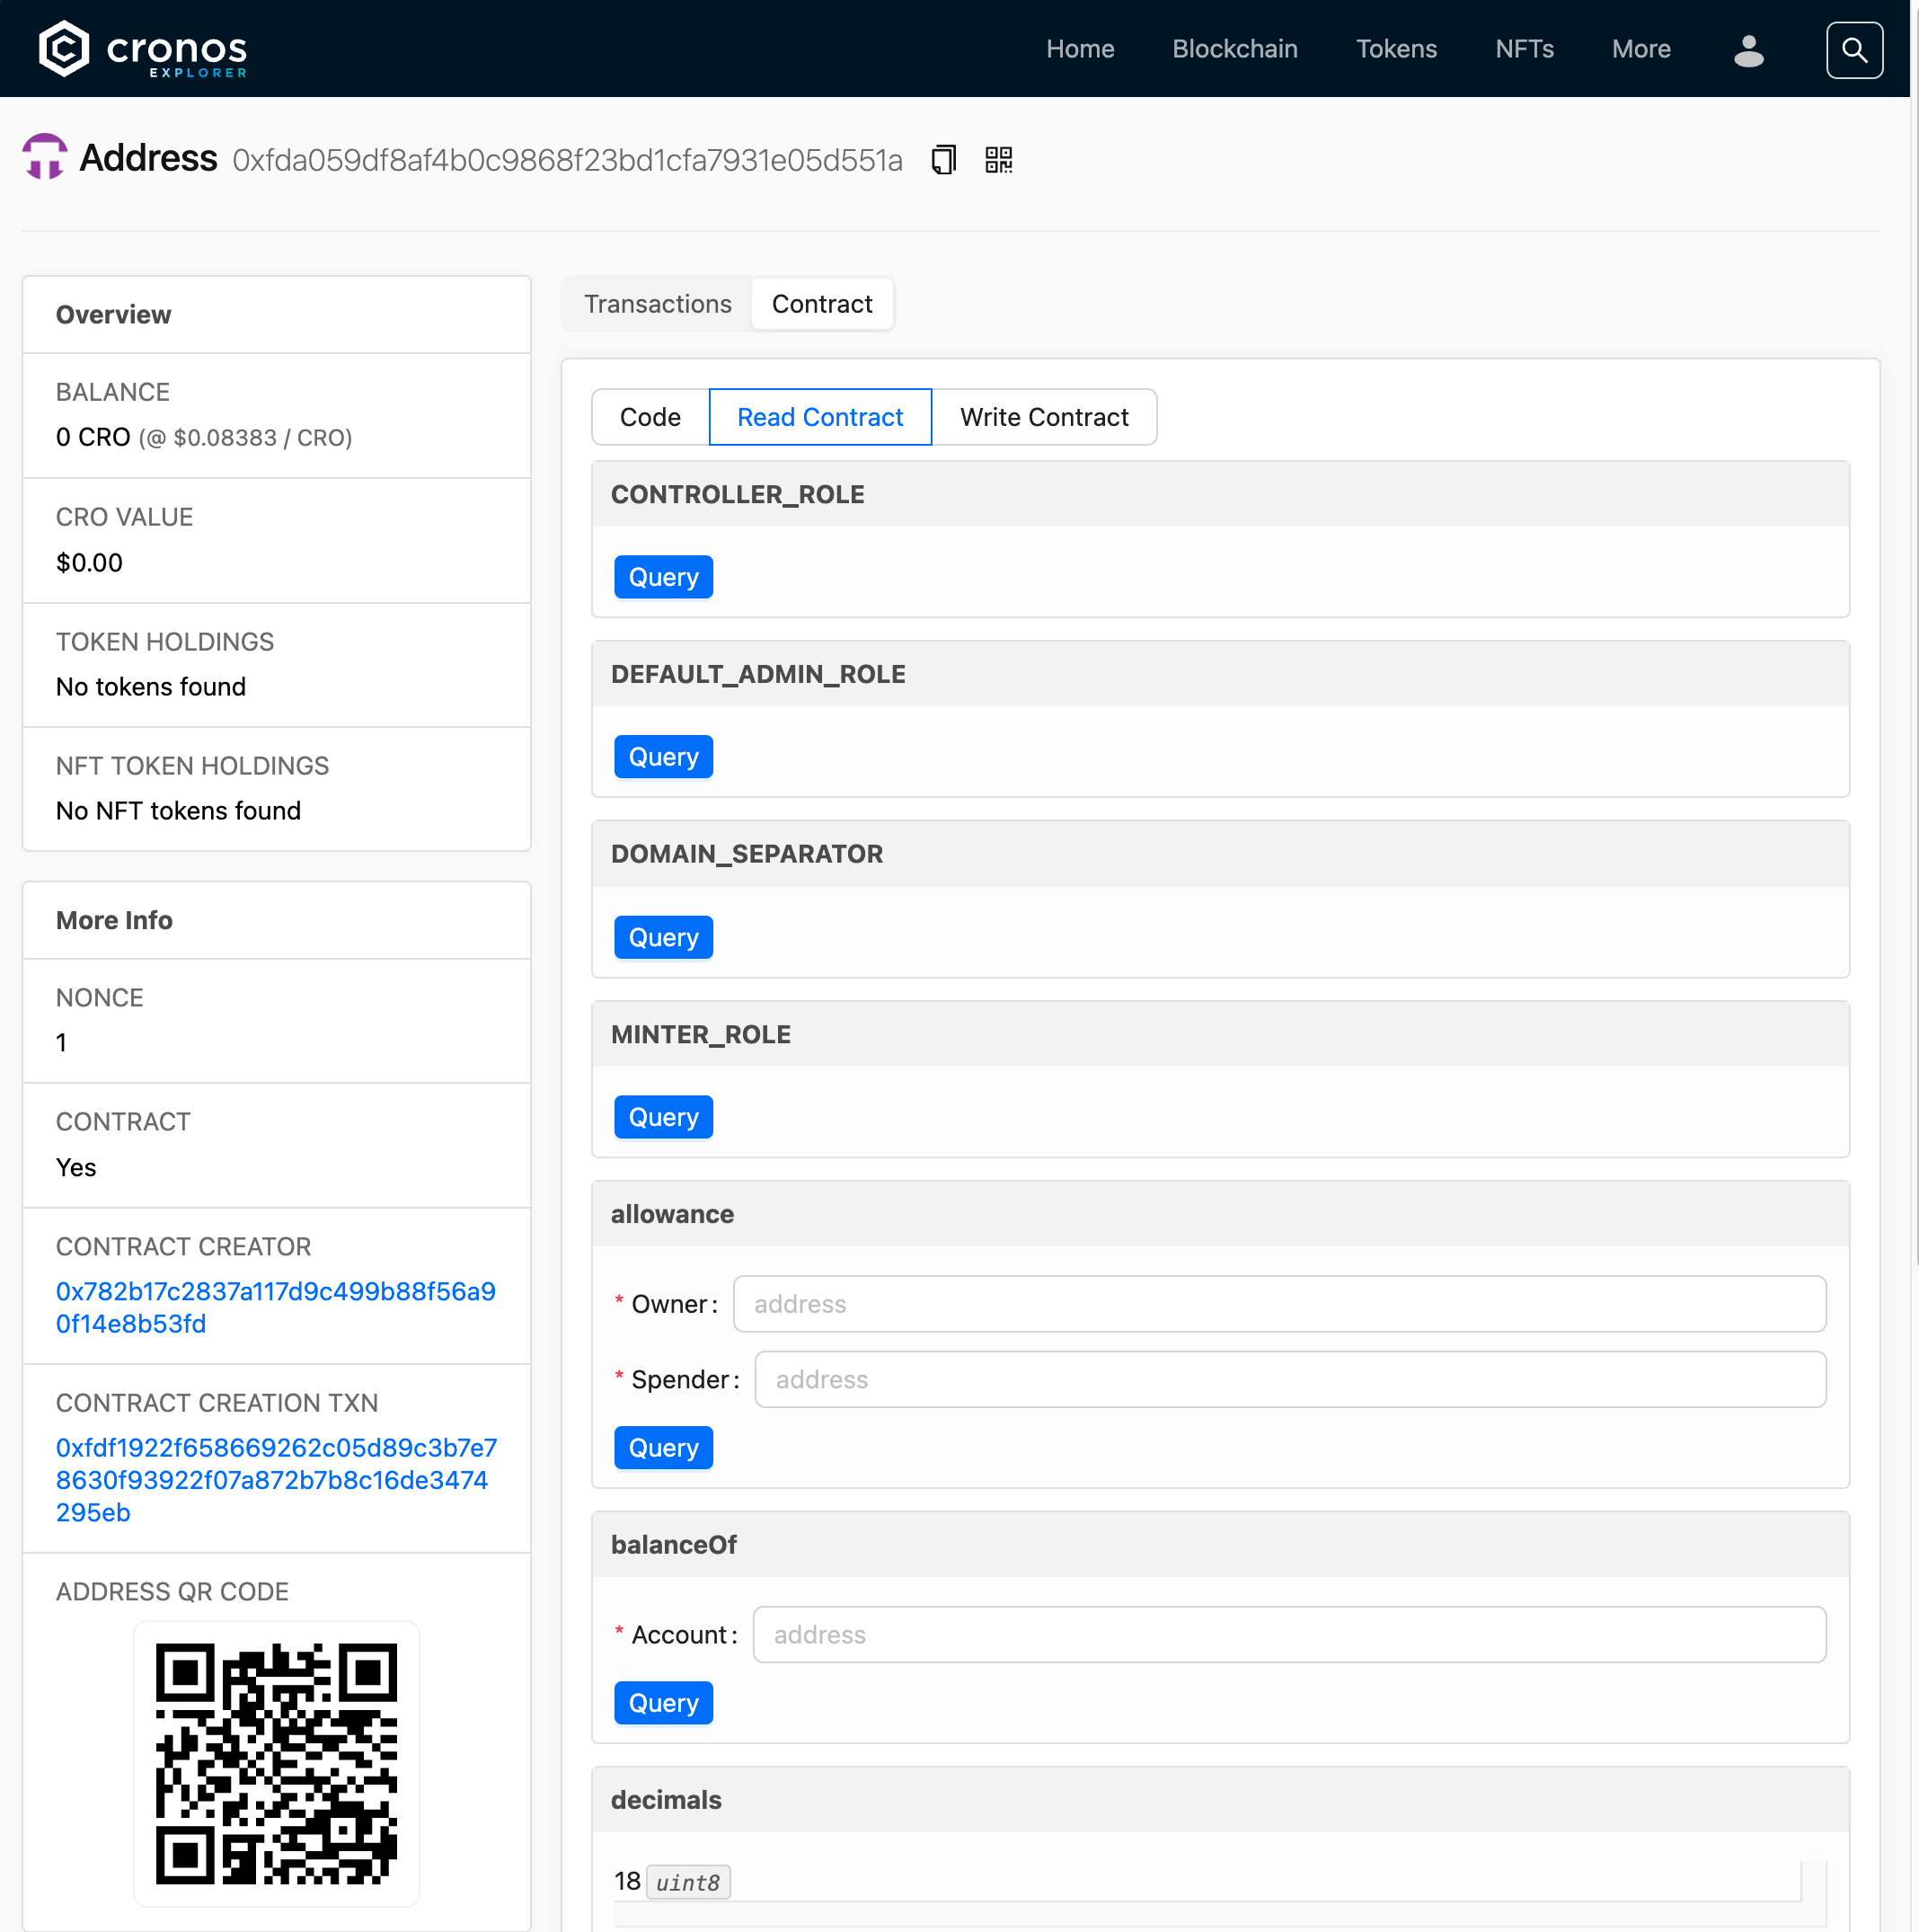
Task: Open the Blockchain nav menu
Action: click(x=1234, y=49)
